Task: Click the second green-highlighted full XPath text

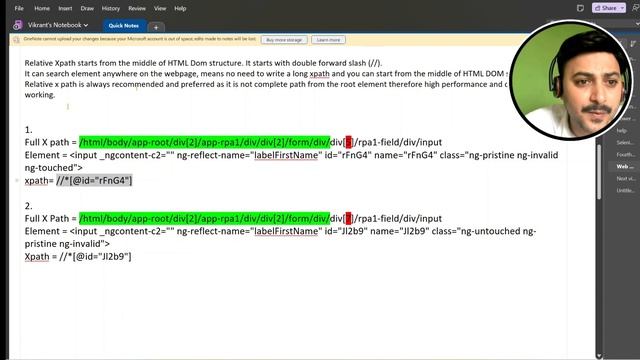Action: 204,218
